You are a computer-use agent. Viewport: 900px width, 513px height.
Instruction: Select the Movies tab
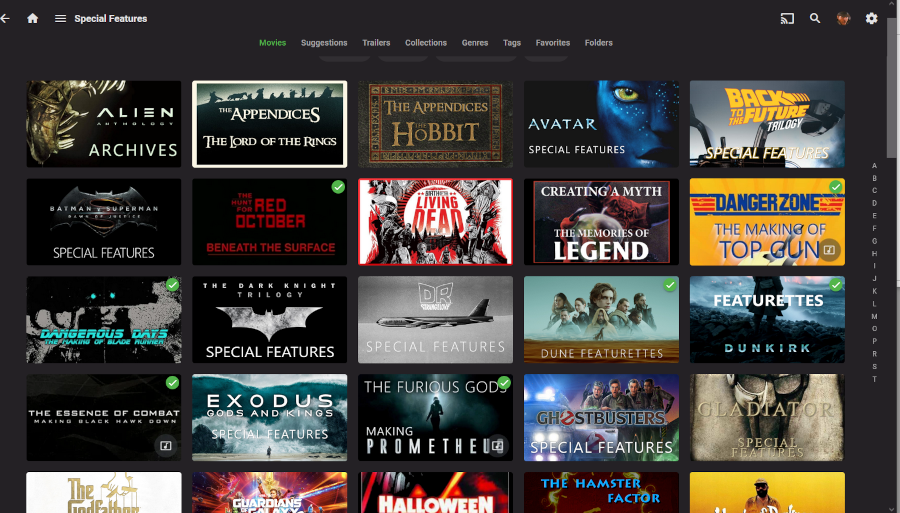coord(273,42)
